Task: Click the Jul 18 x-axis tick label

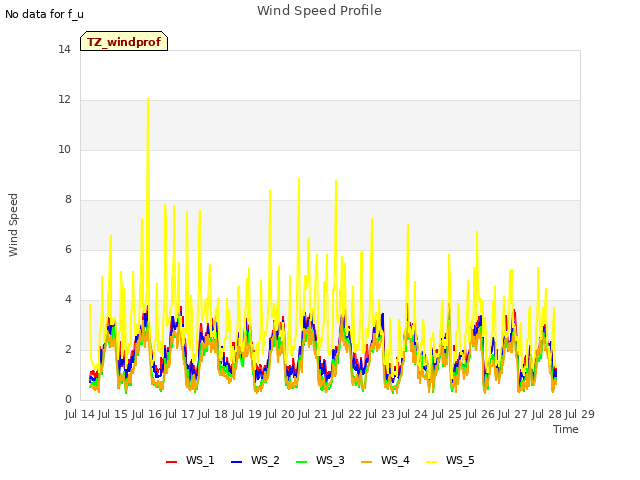Action: tap(213, 414)
